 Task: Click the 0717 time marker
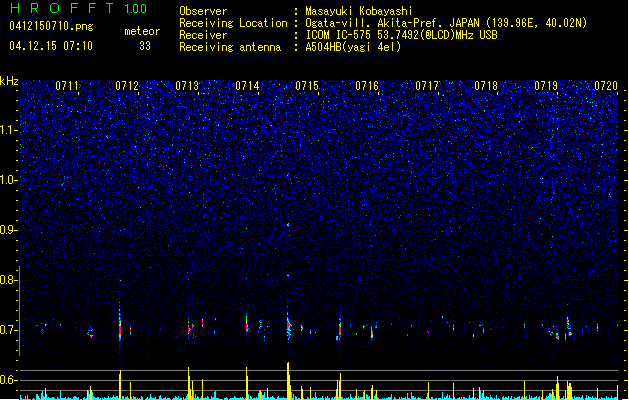(x=427, y=86)
